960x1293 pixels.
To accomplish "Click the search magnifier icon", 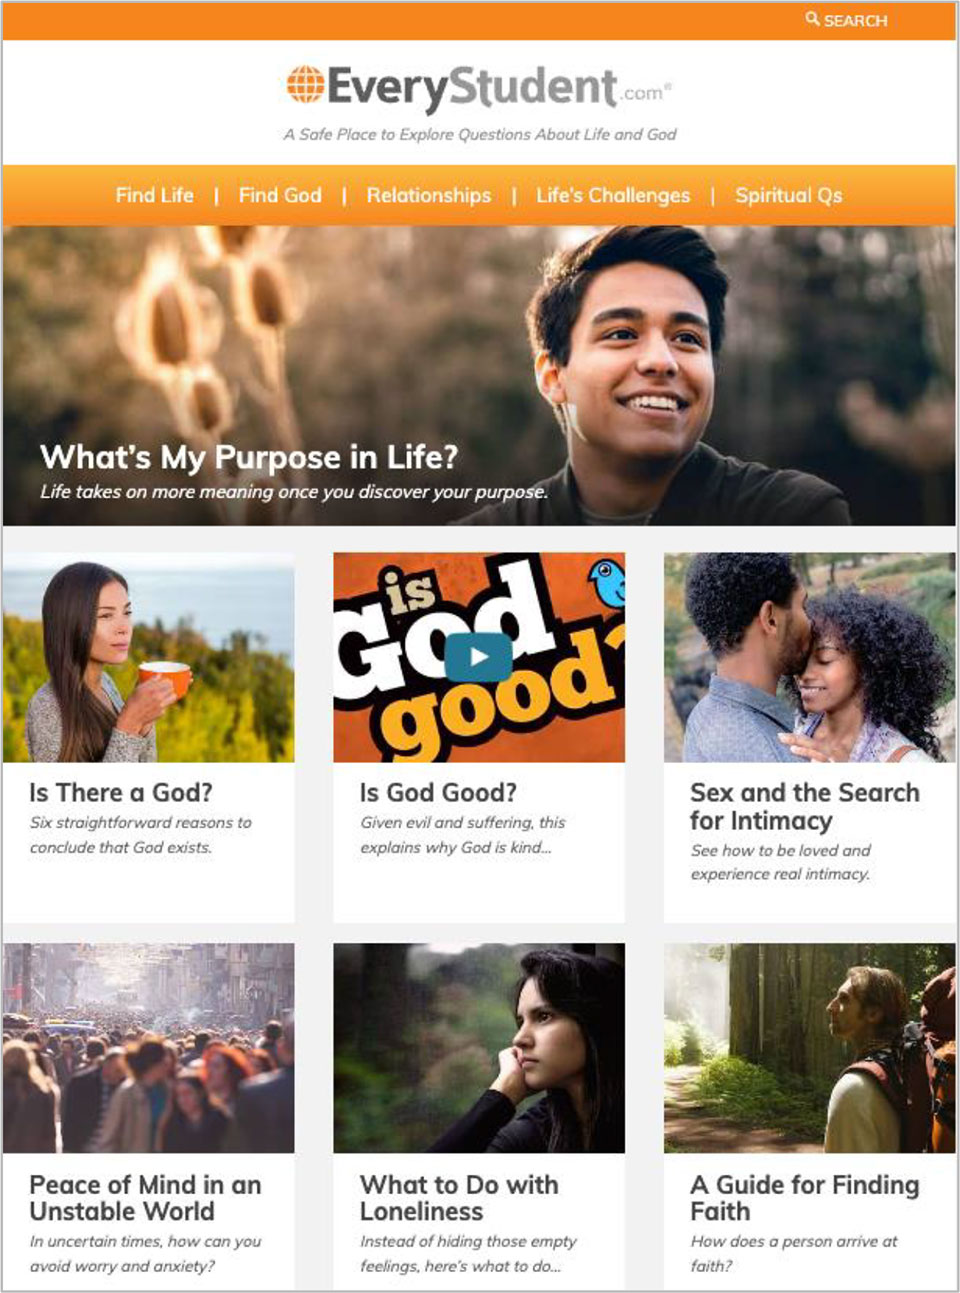I will [x=812, y=19].
